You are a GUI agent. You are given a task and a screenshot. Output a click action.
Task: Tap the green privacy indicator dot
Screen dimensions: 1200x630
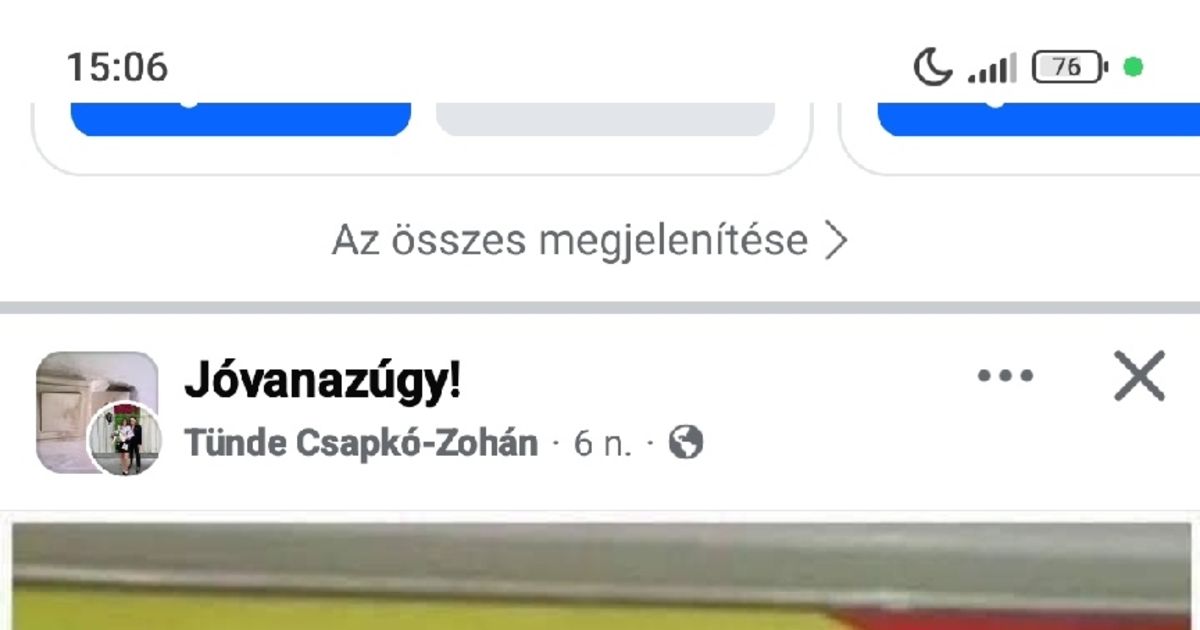coord(1133,67)
